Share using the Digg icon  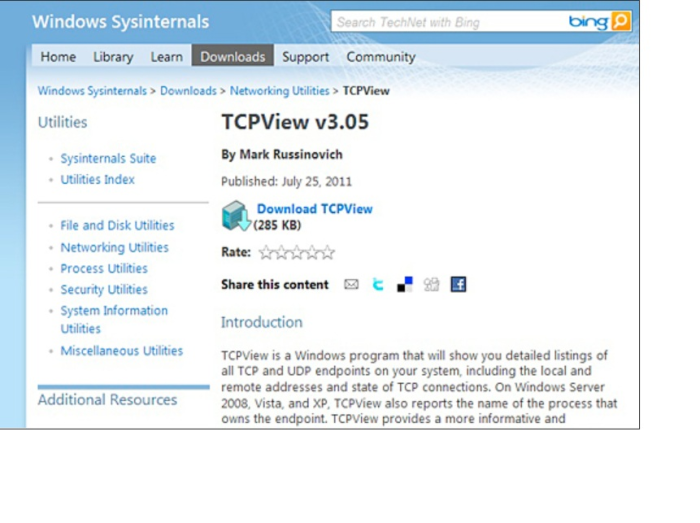click(431, 284)
